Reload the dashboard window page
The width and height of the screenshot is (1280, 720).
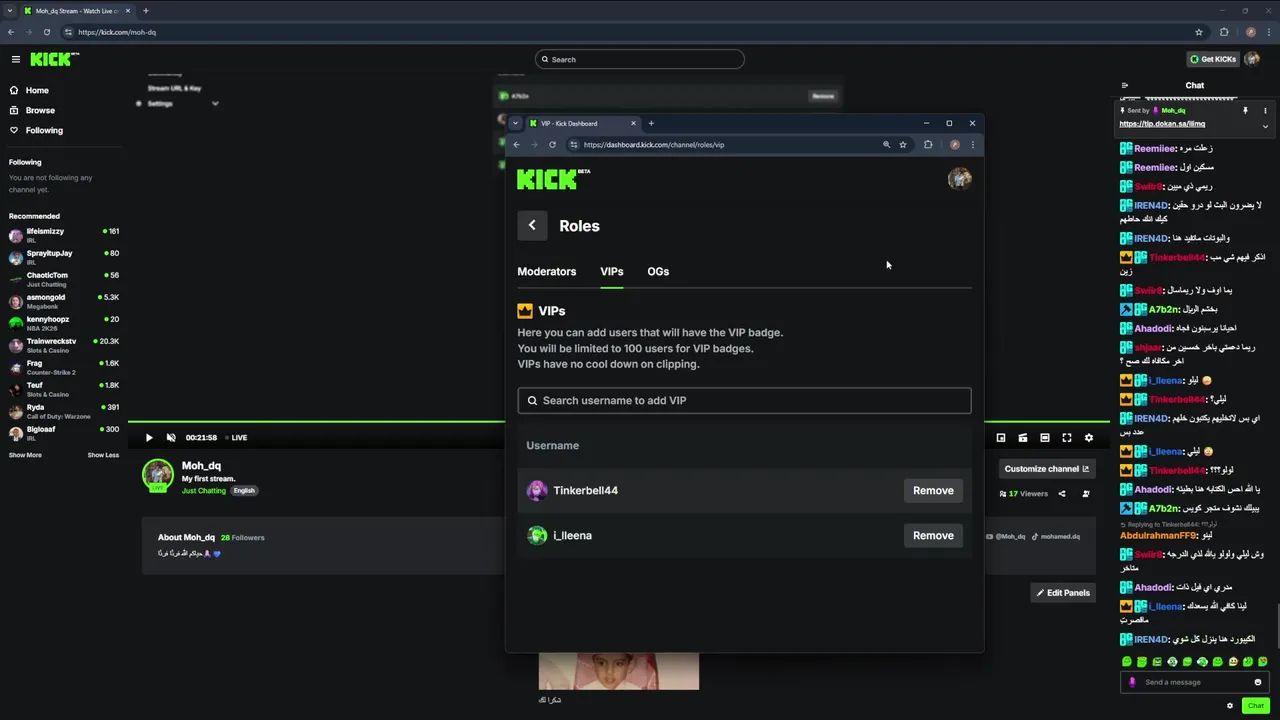(x=552, y=144)
